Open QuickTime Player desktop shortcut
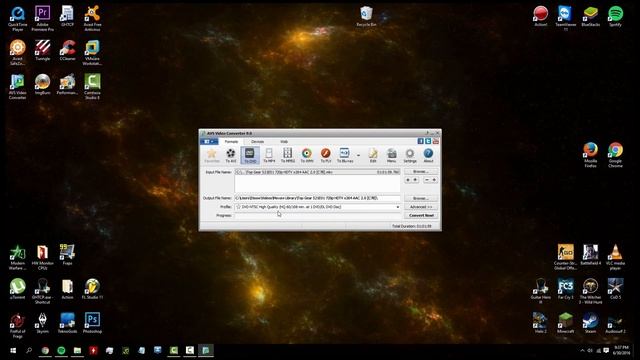The image size is (640, 360). pyautogui.click(x=18, y=18)
